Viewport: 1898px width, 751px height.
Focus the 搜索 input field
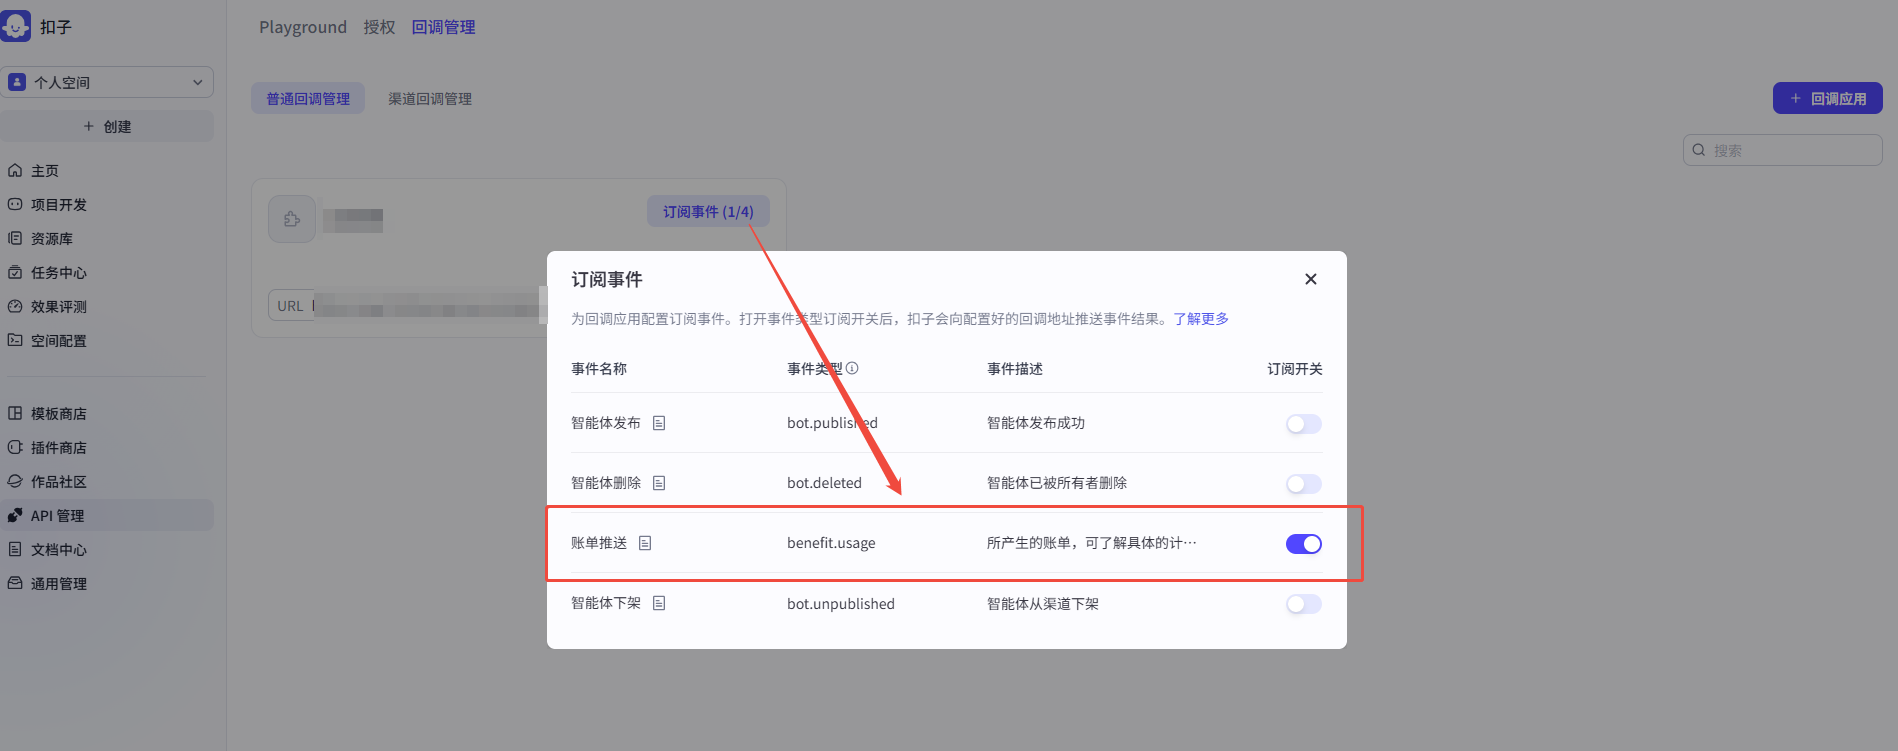pos(1790,150)
